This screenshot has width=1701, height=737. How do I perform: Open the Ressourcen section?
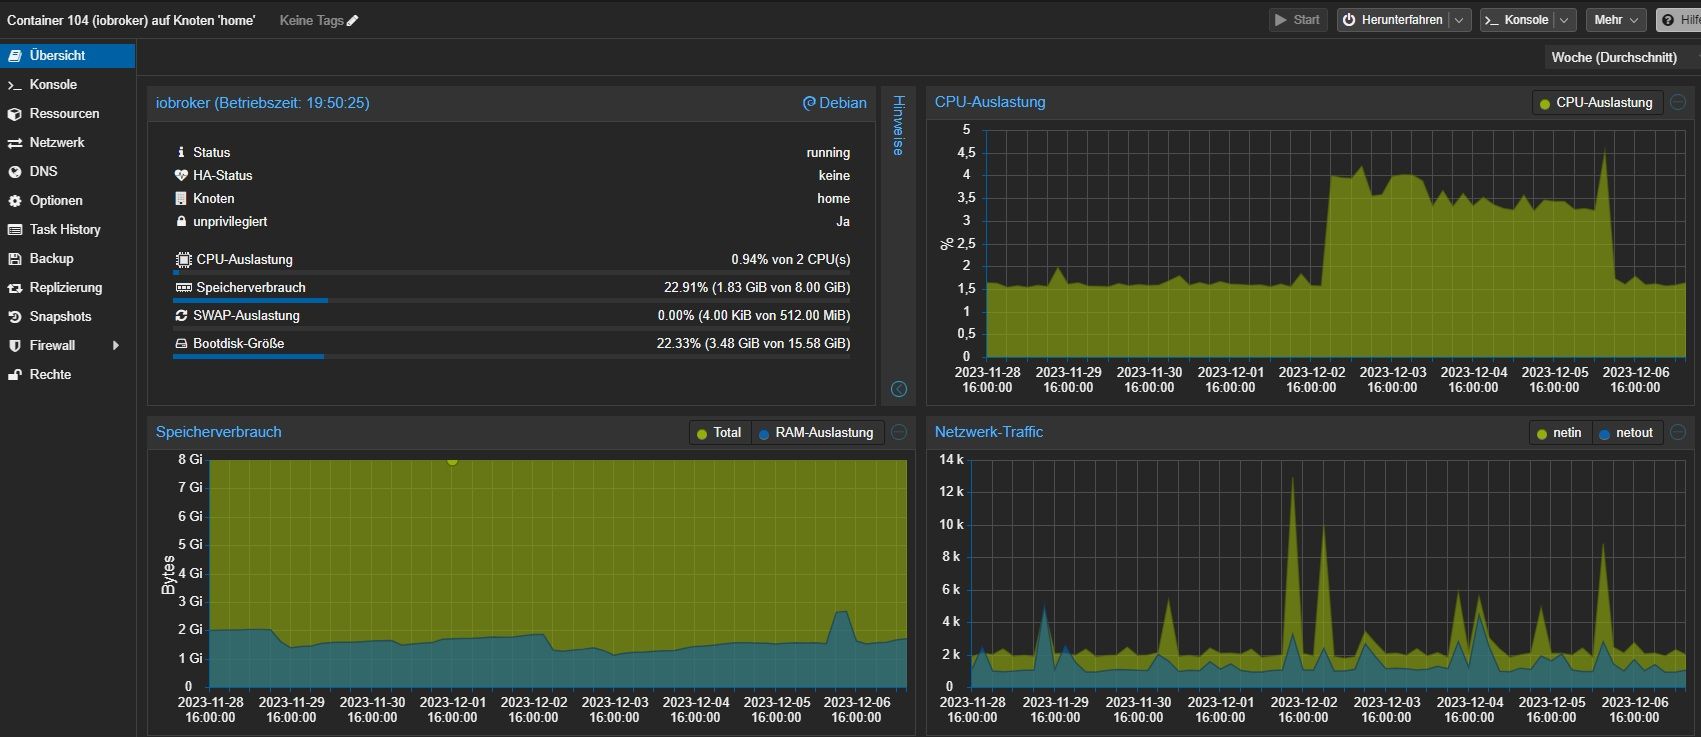(x=67, y=114)
